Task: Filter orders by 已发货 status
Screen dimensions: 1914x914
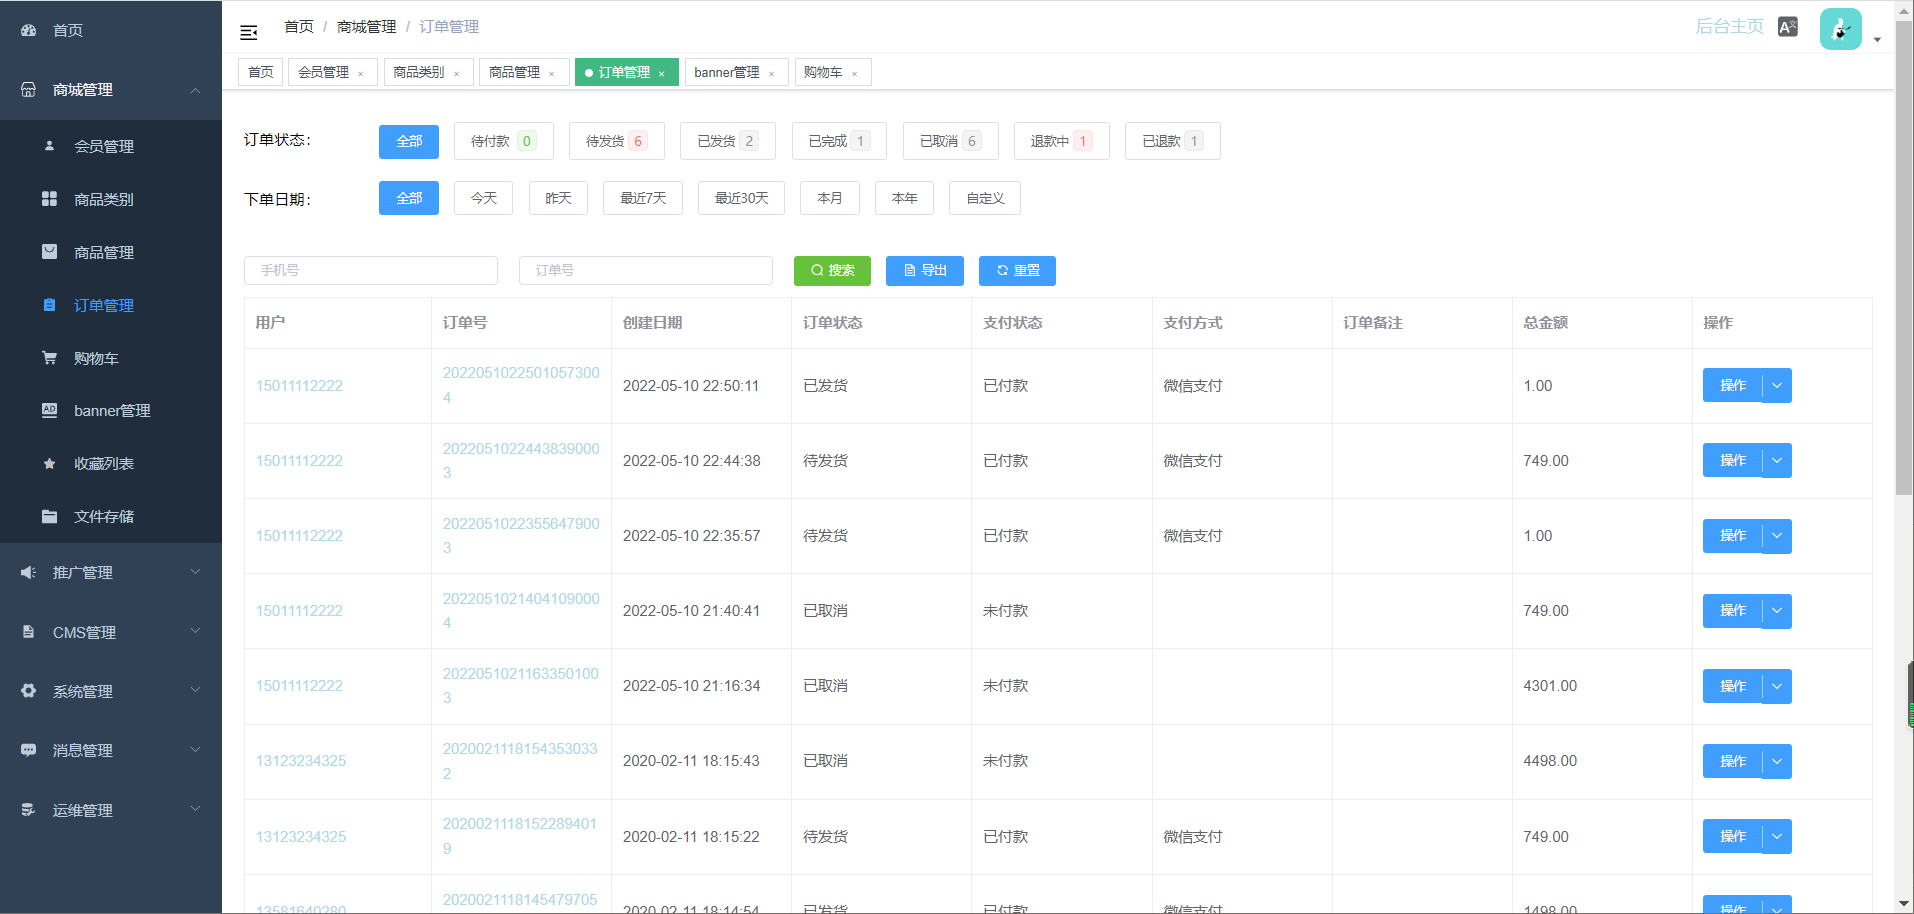Action: point(728,141)
